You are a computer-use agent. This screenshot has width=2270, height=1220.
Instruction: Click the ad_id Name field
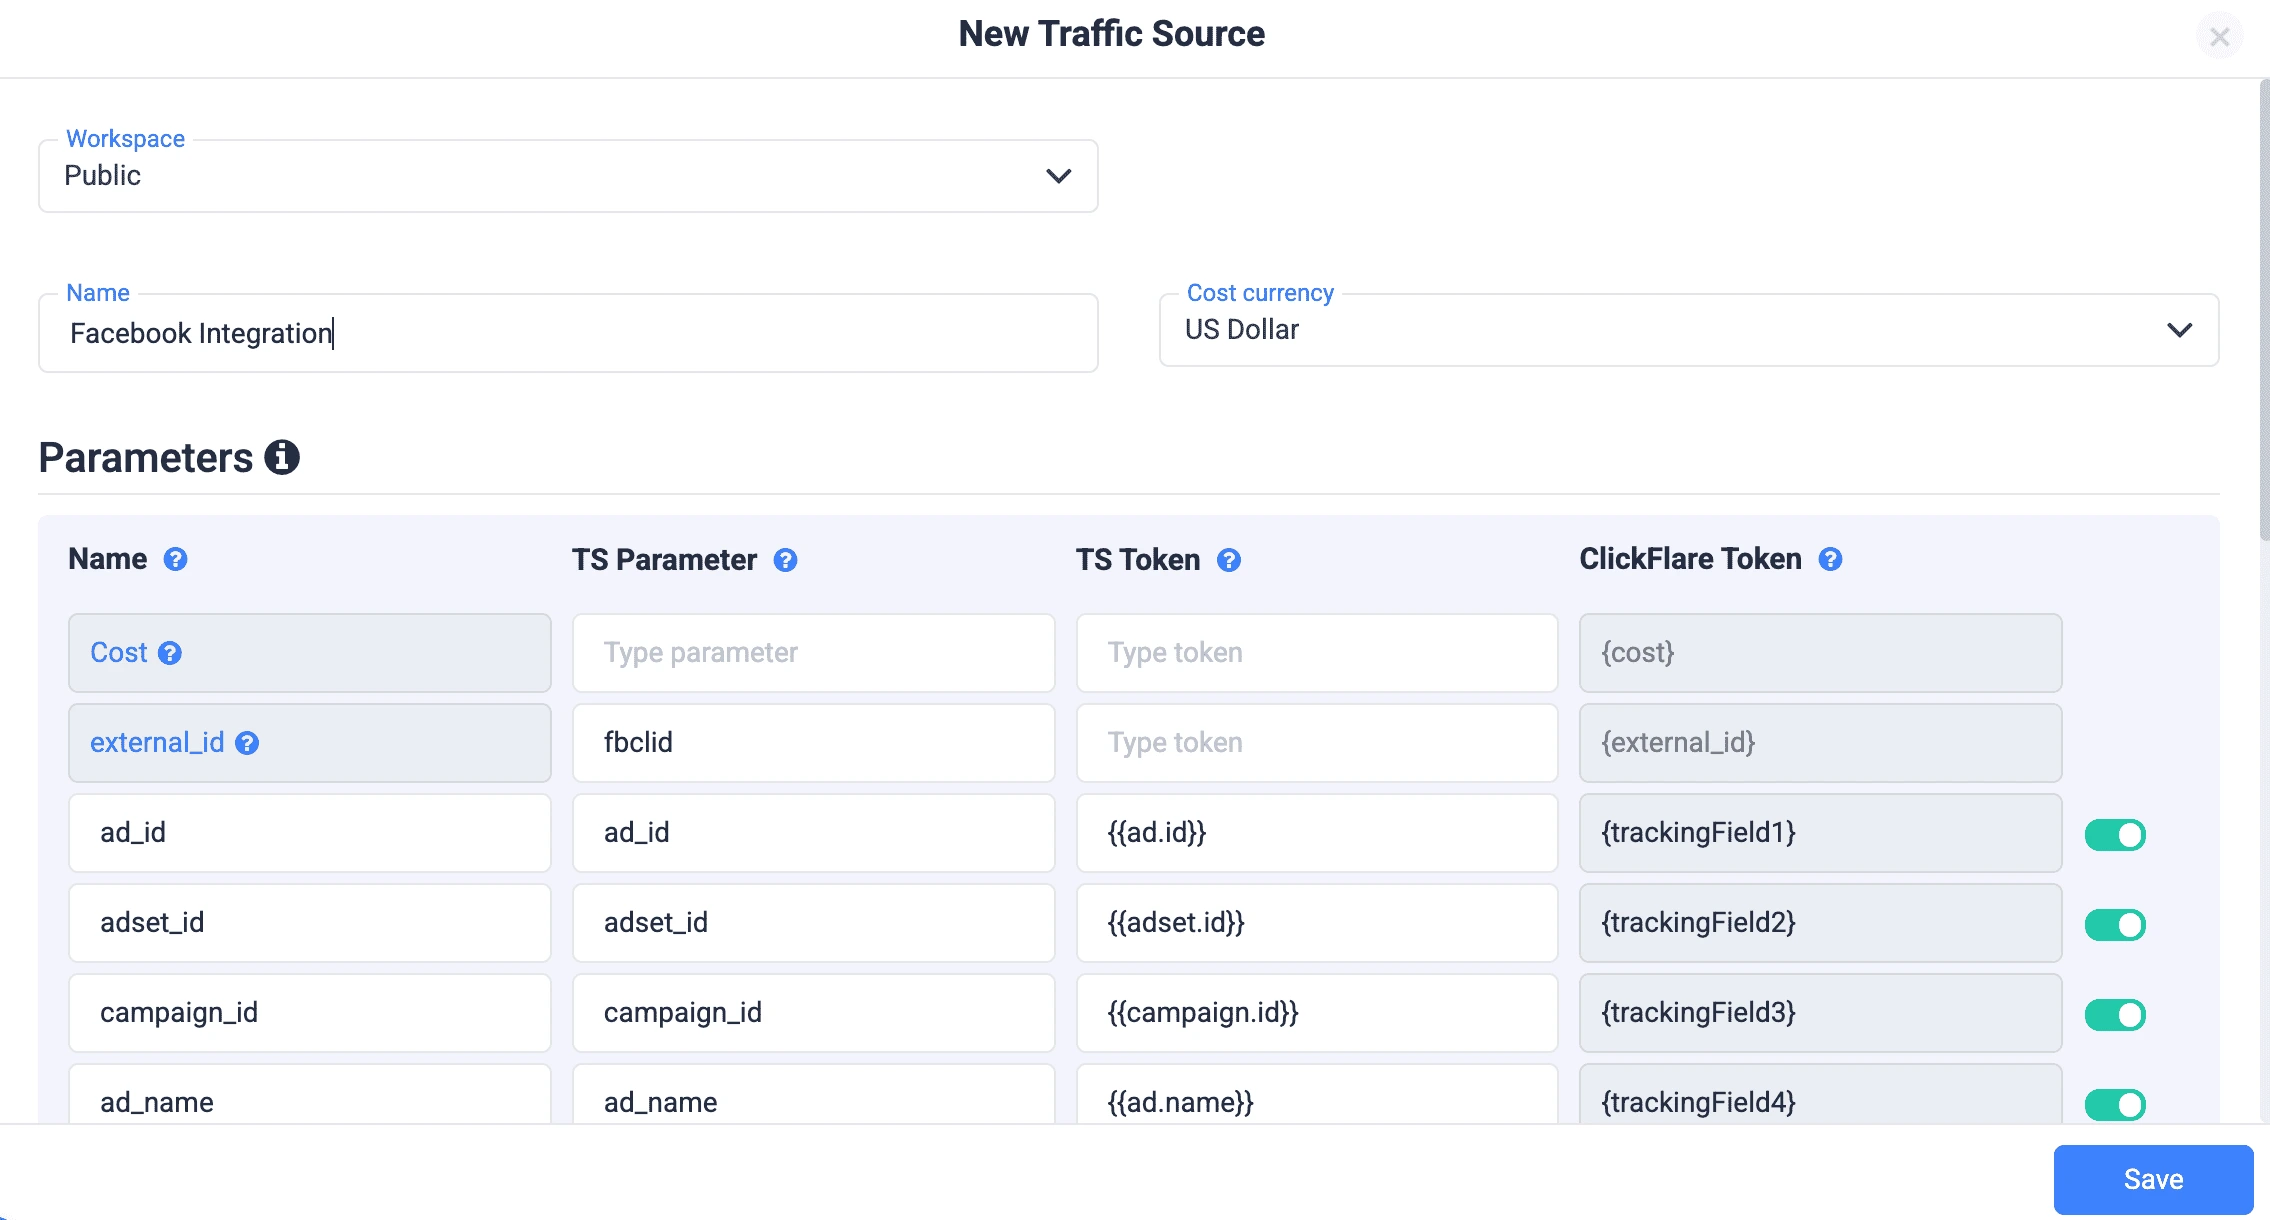coord(310,833)
